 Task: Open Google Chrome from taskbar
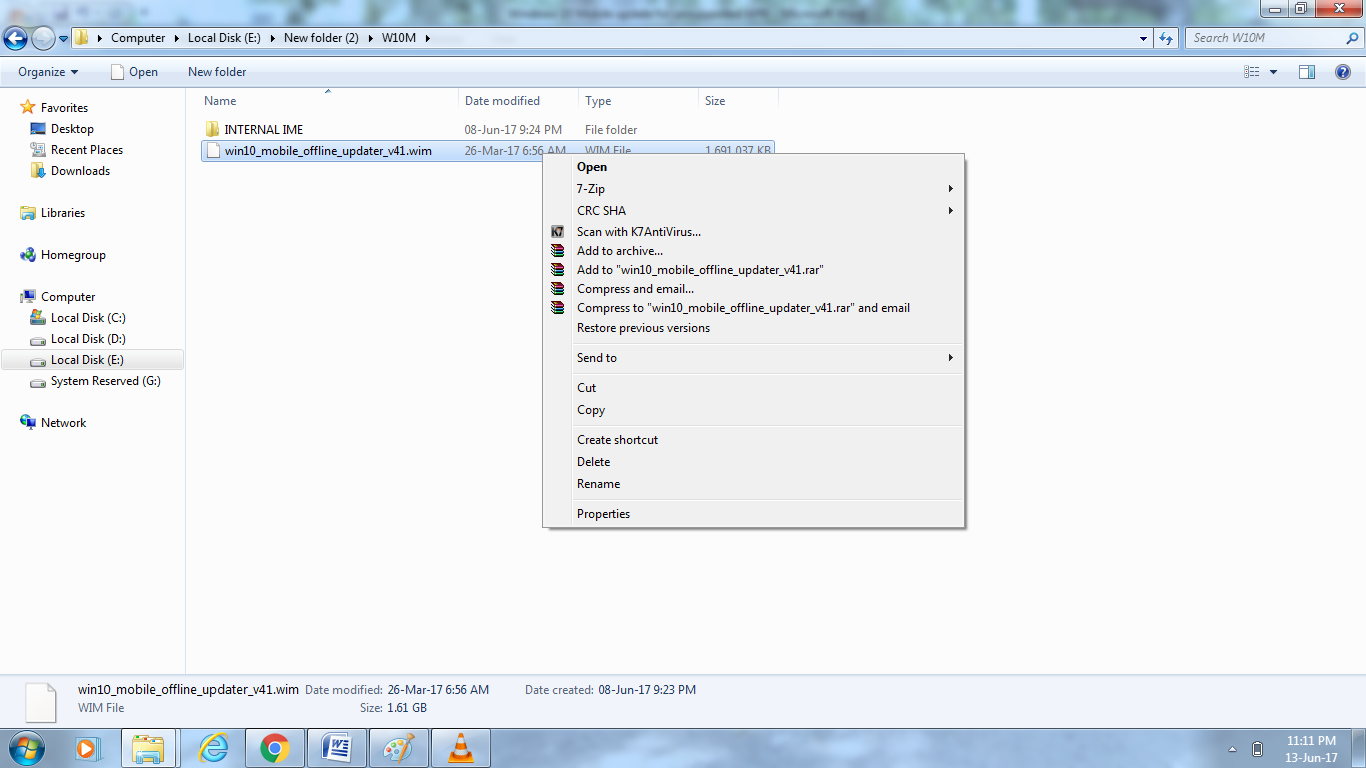(x=274, y=748)
